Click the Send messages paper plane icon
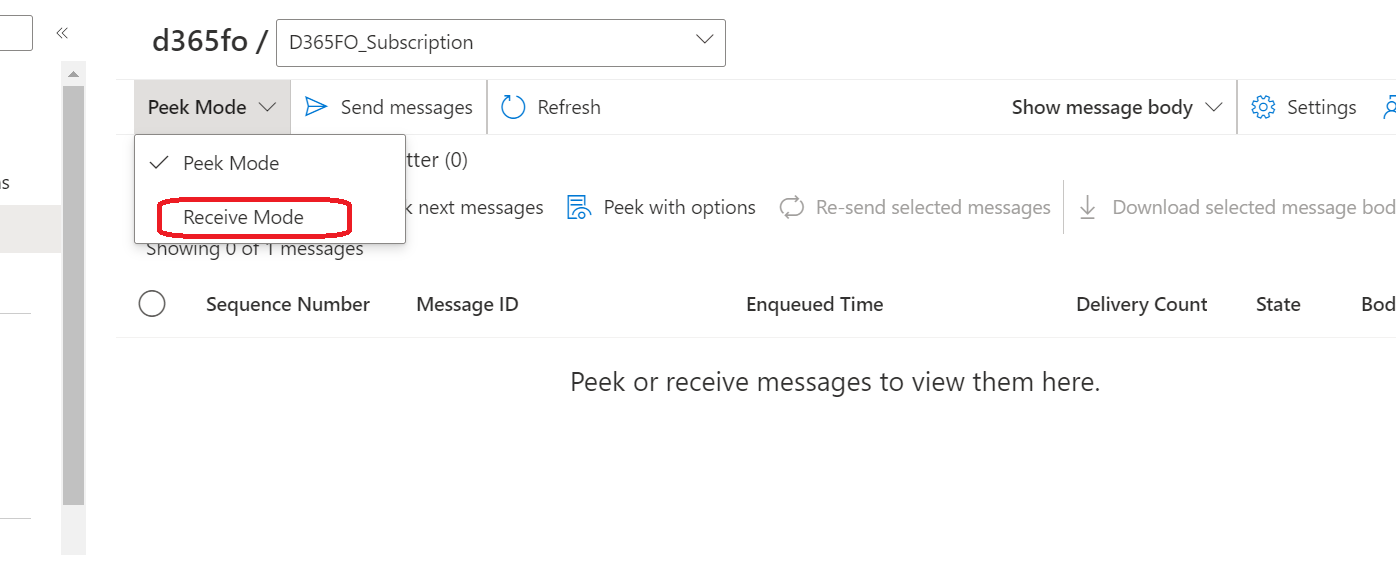 316,107
